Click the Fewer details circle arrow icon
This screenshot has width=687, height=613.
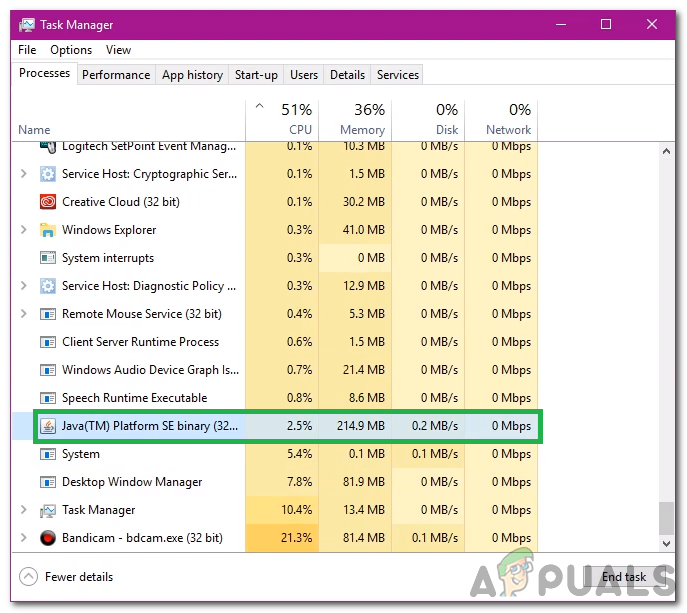[28, 577]
